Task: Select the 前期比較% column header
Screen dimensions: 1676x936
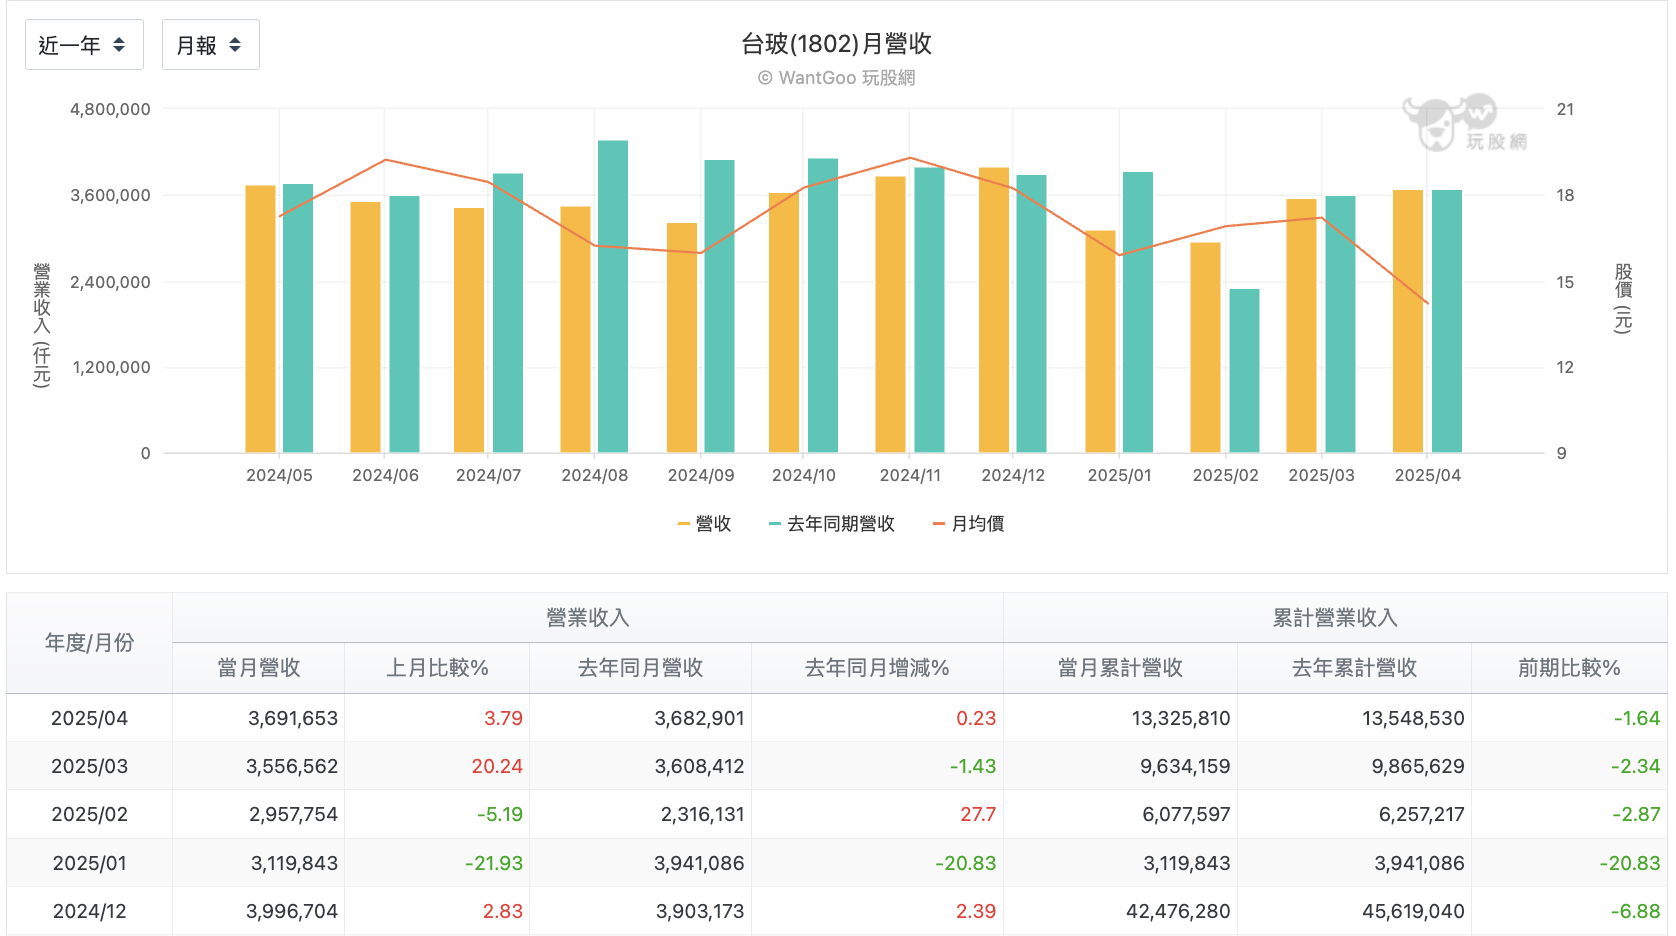Action: click(x=1569, y=668)
